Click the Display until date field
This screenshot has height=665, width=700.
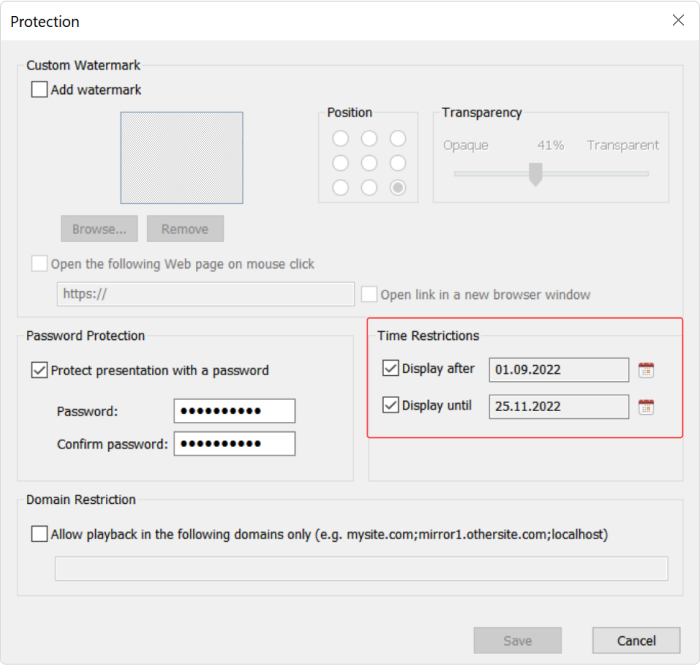point(559,406)
